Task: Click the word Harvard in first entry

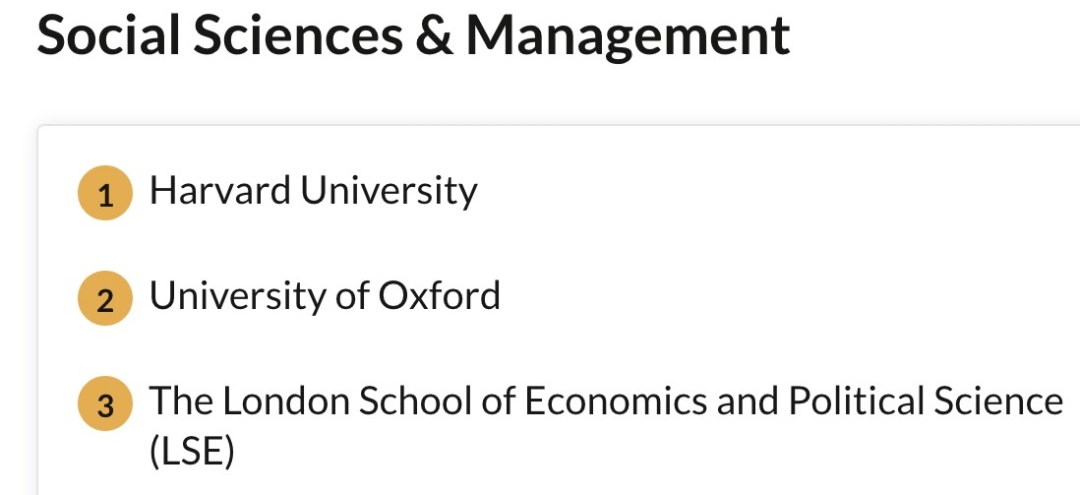Action: 220,189
